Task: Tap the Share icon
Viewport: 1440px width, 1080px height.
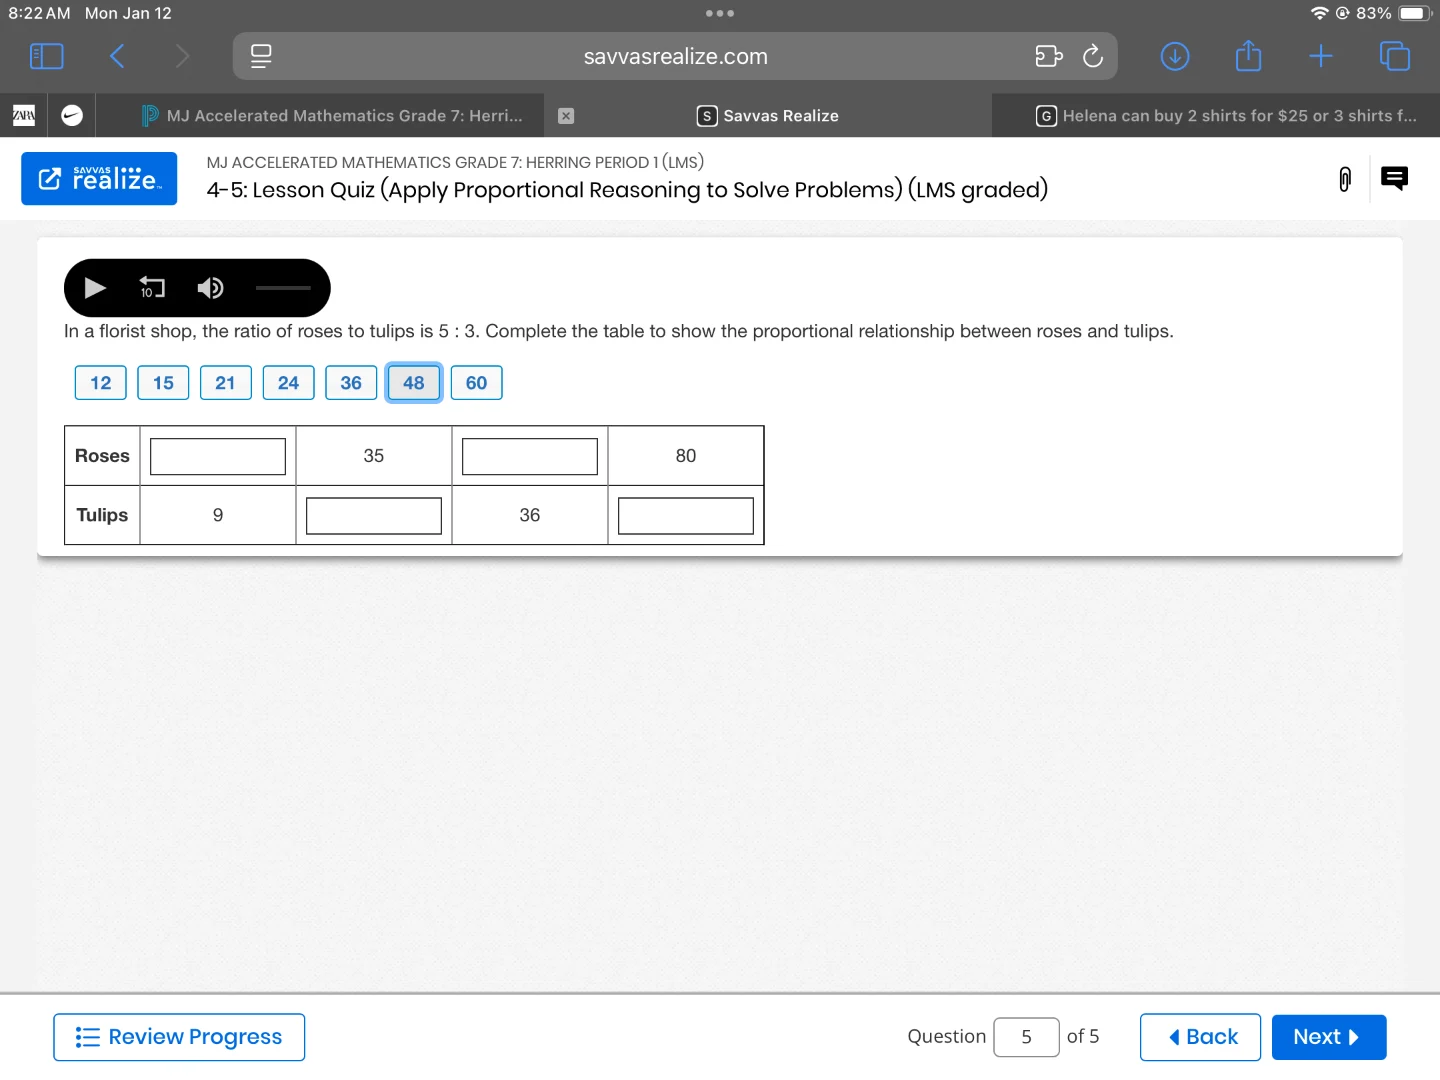Action: click(1248, 56)
